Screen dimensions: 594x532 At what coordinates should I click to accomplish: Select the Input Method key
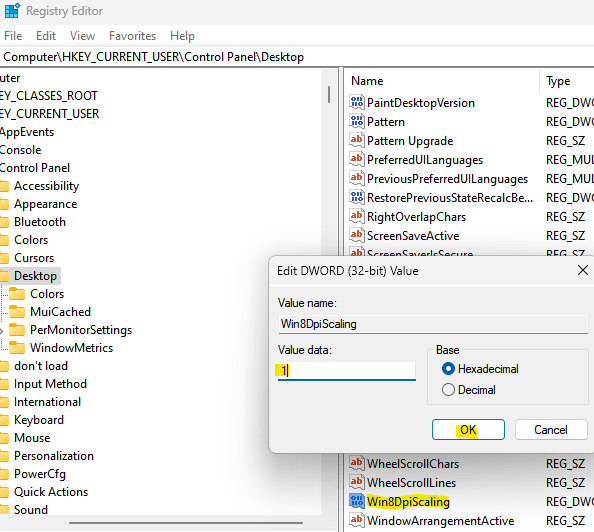pyautogui.click(x=50, y=384)
